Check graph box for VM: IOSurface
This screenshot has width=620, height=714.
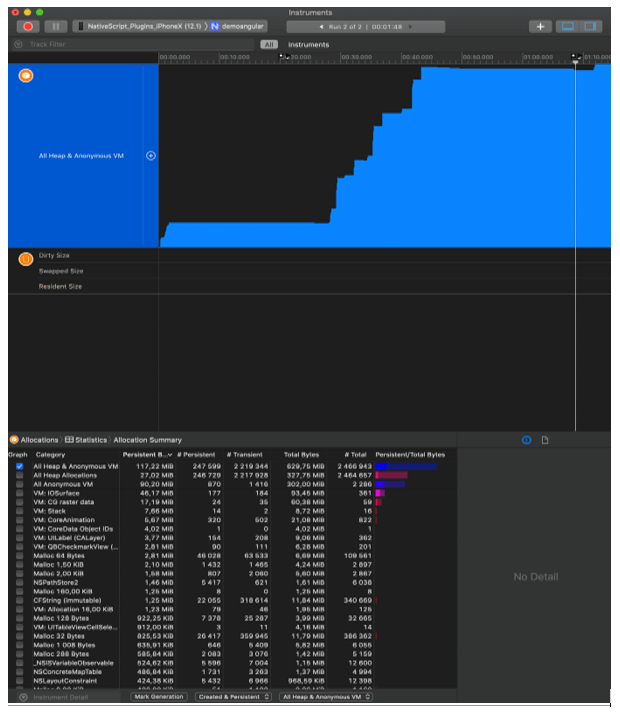click(x=20, y=493)
